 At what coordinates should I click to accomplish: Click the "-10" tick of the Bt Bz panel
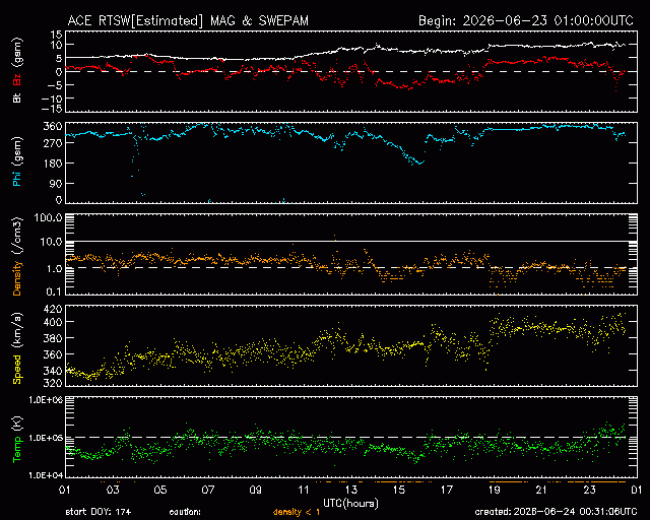52,98
